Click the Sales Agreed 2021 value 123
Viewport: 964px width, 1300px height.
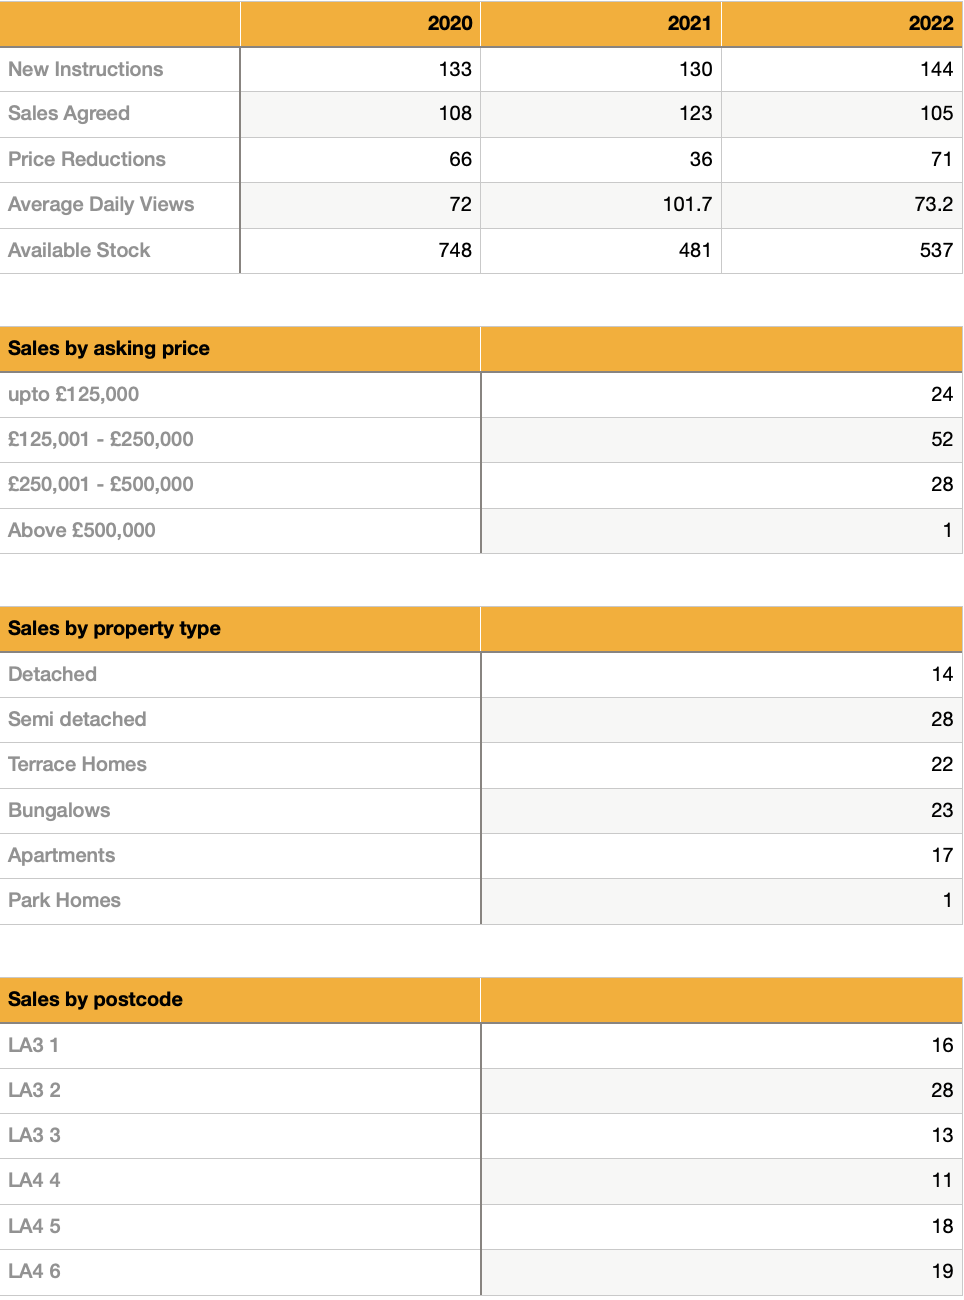(695, 113)
